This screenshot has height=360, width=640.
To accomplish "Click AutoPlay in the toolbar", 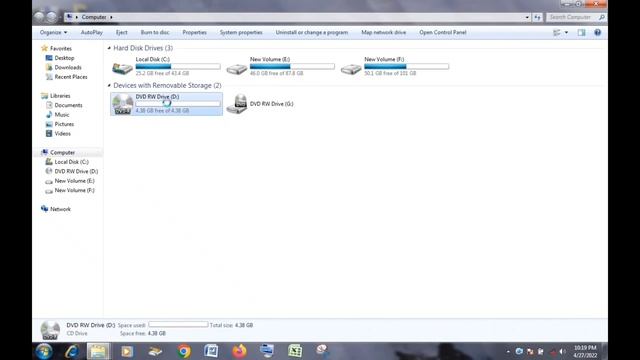I will (91, 32).
